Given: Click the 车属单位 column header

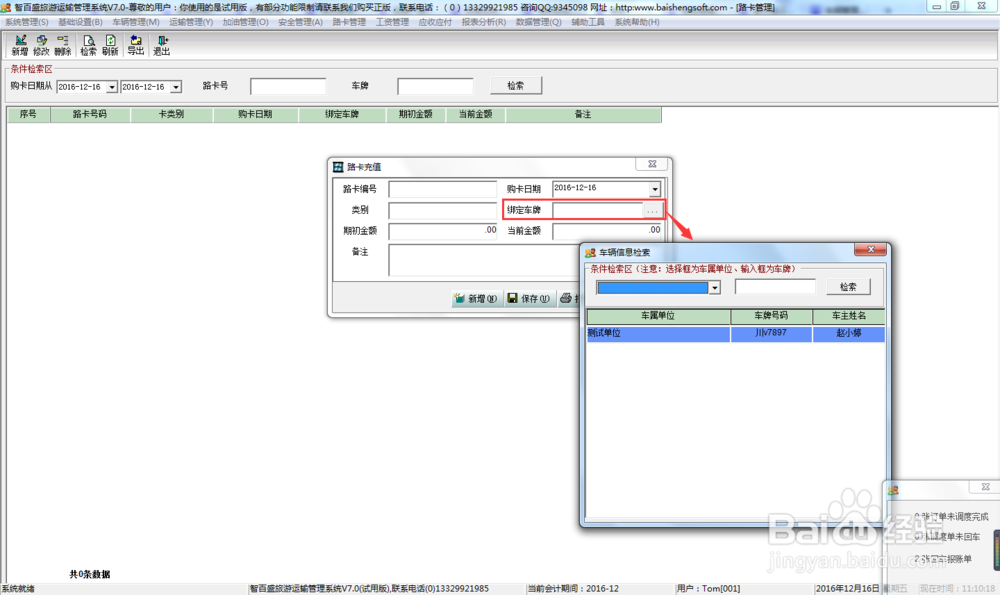Looking at the screenshot, I should coord(658,316).
